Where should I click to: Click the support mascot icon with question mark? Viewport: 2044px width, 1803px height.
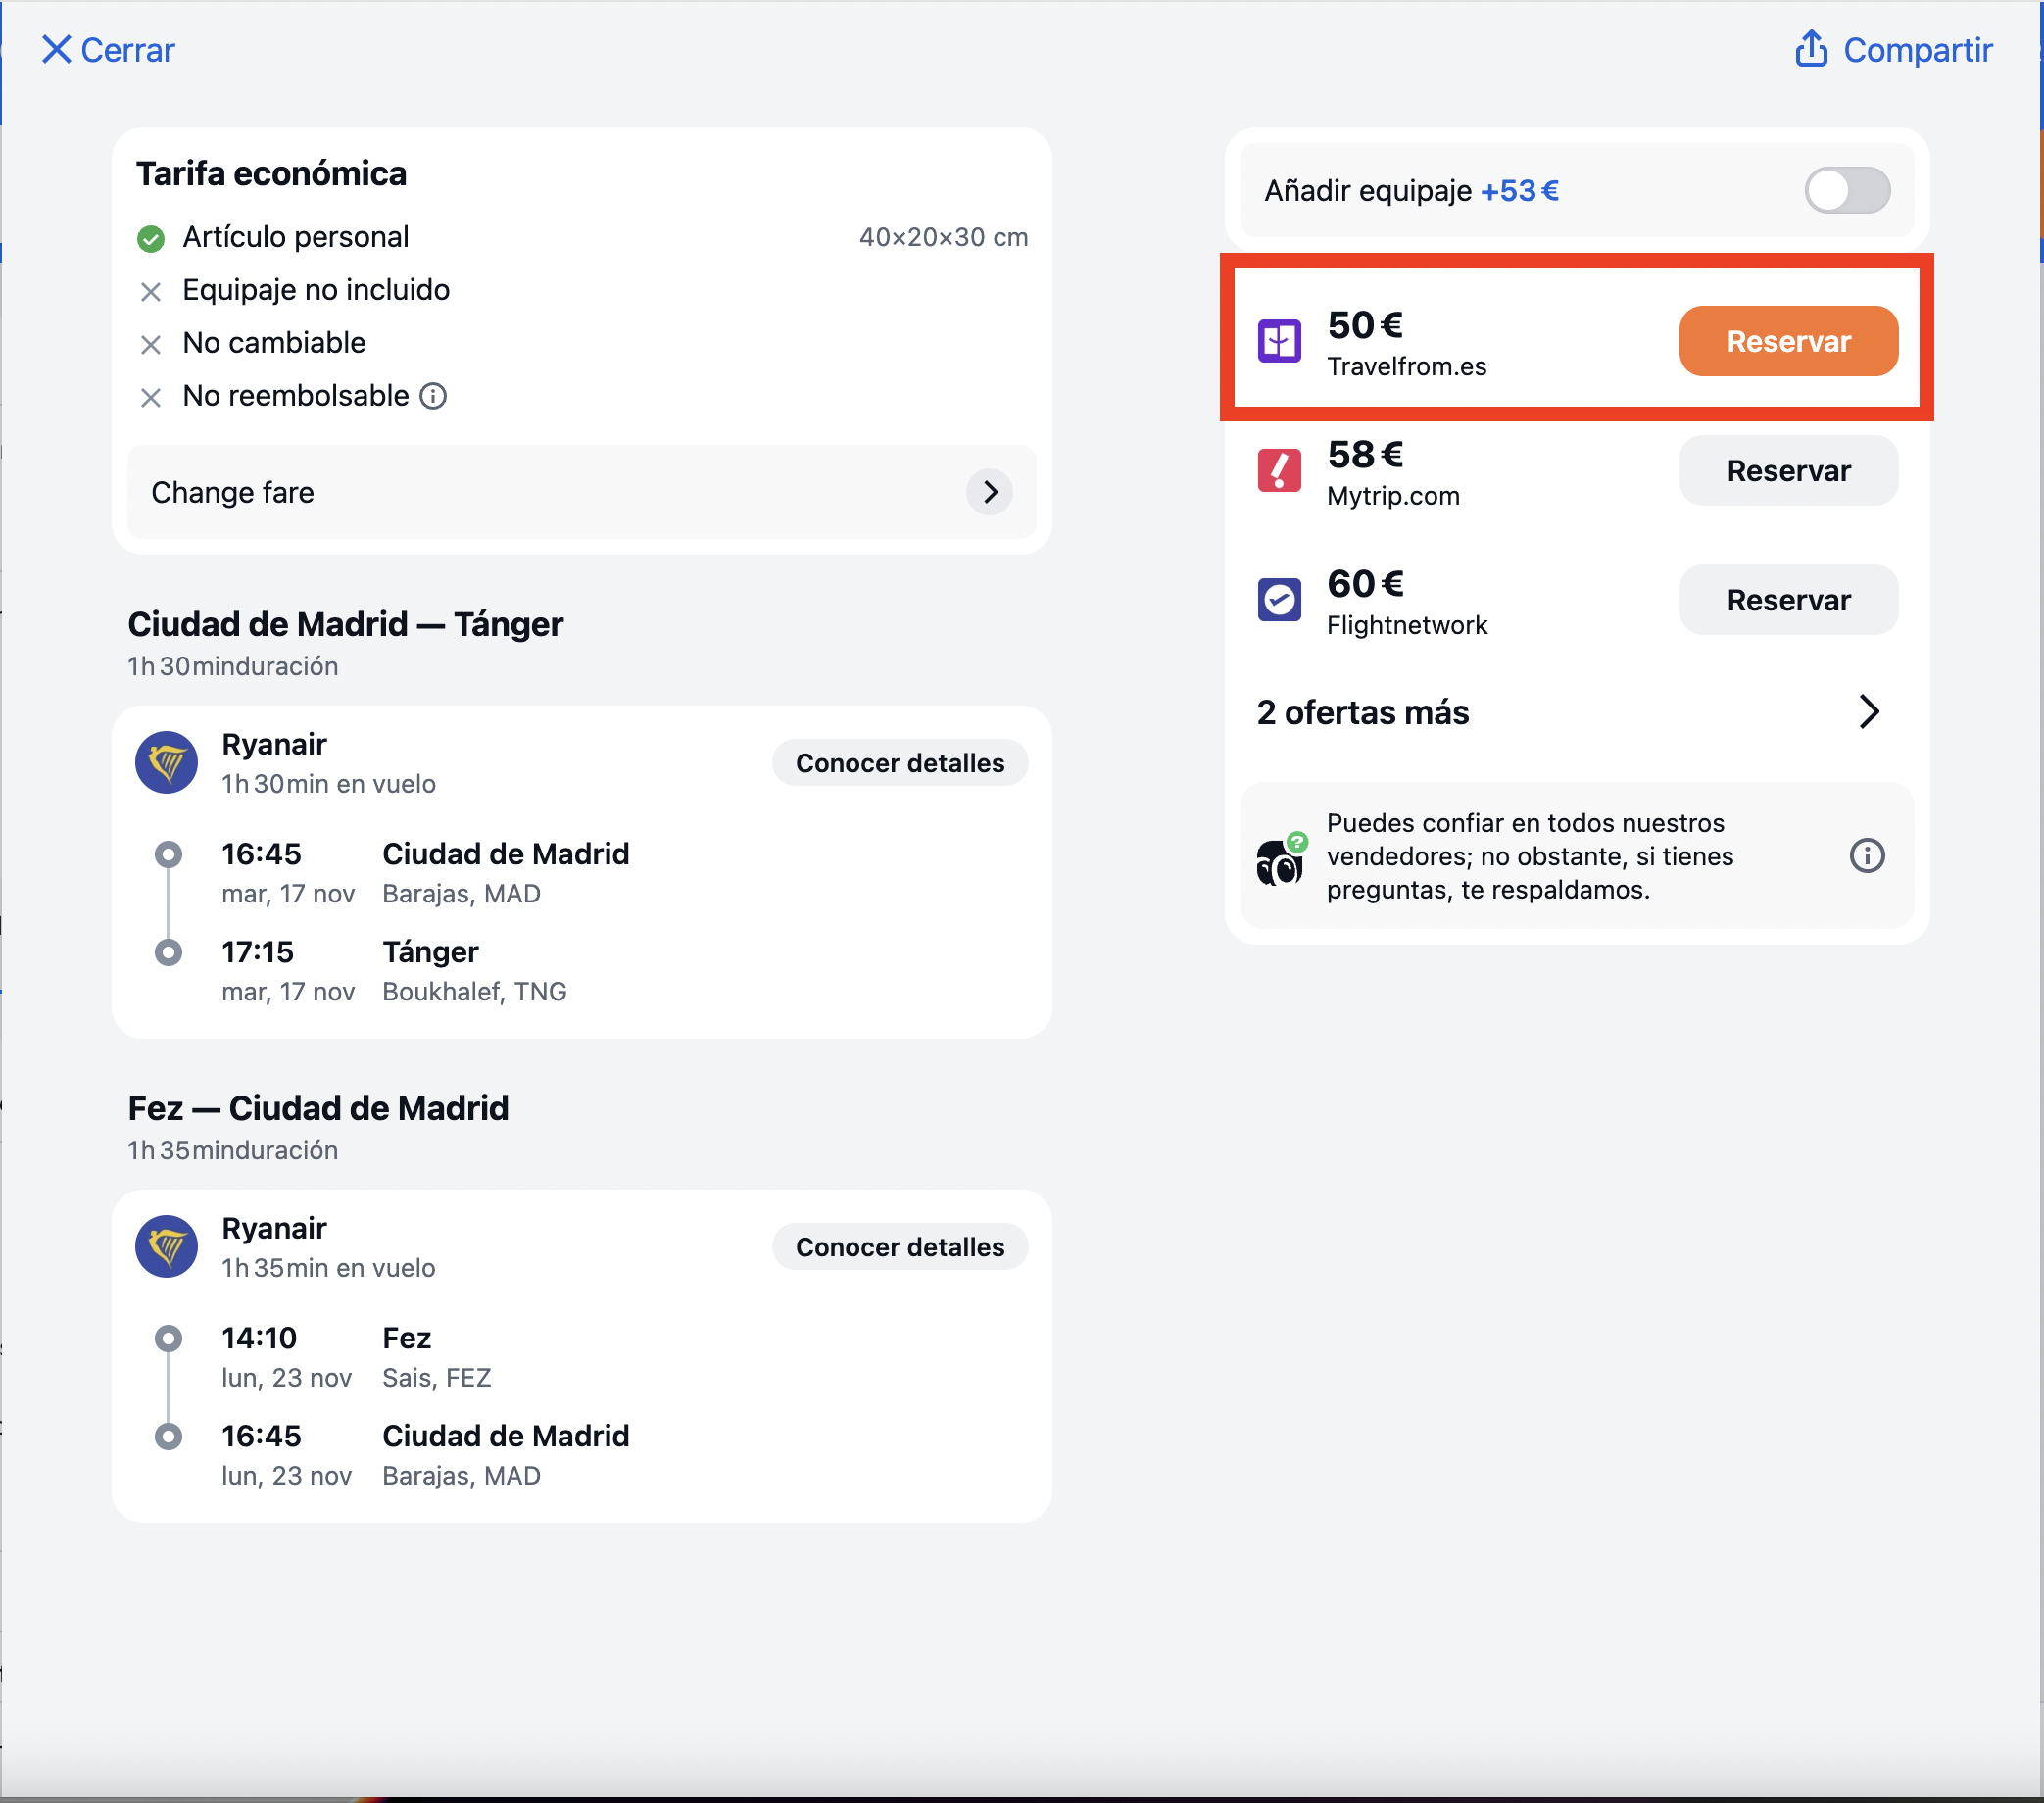(x=1281, y=858)
